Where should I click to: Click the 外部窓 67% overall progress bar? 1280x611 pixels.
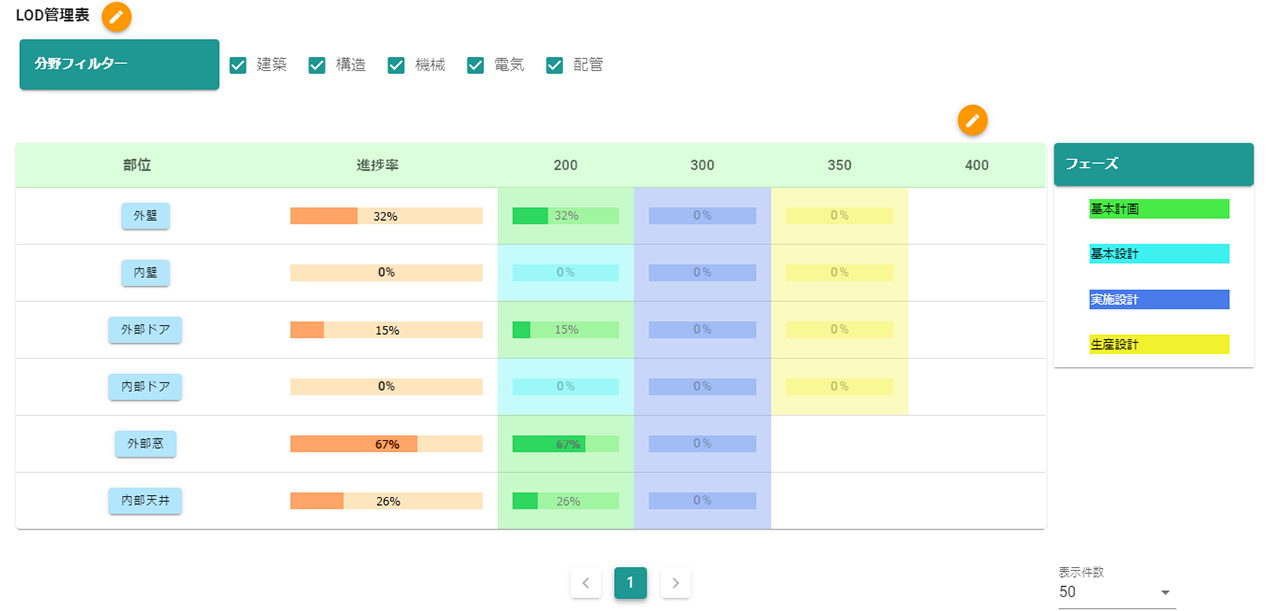tap(386, 444)
